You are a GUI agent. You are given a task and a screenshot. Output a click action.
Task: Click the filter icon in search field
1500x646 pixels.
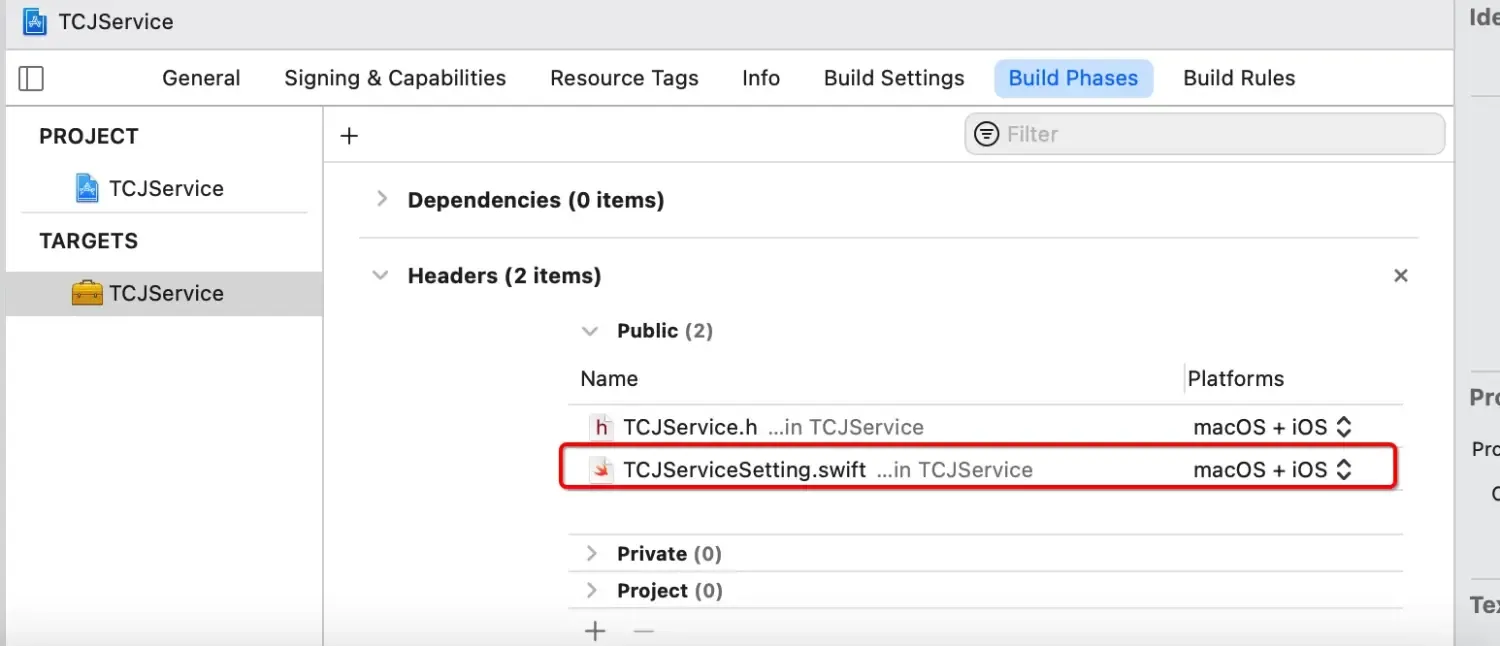click(986, 134)
